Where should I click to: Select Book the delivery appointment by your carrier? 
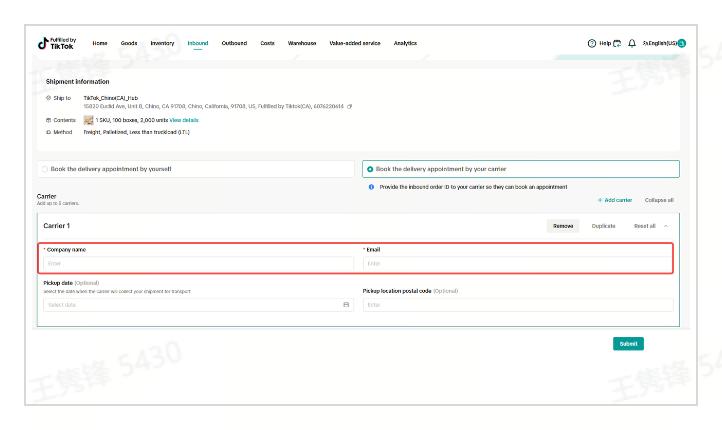pos(521,169)
